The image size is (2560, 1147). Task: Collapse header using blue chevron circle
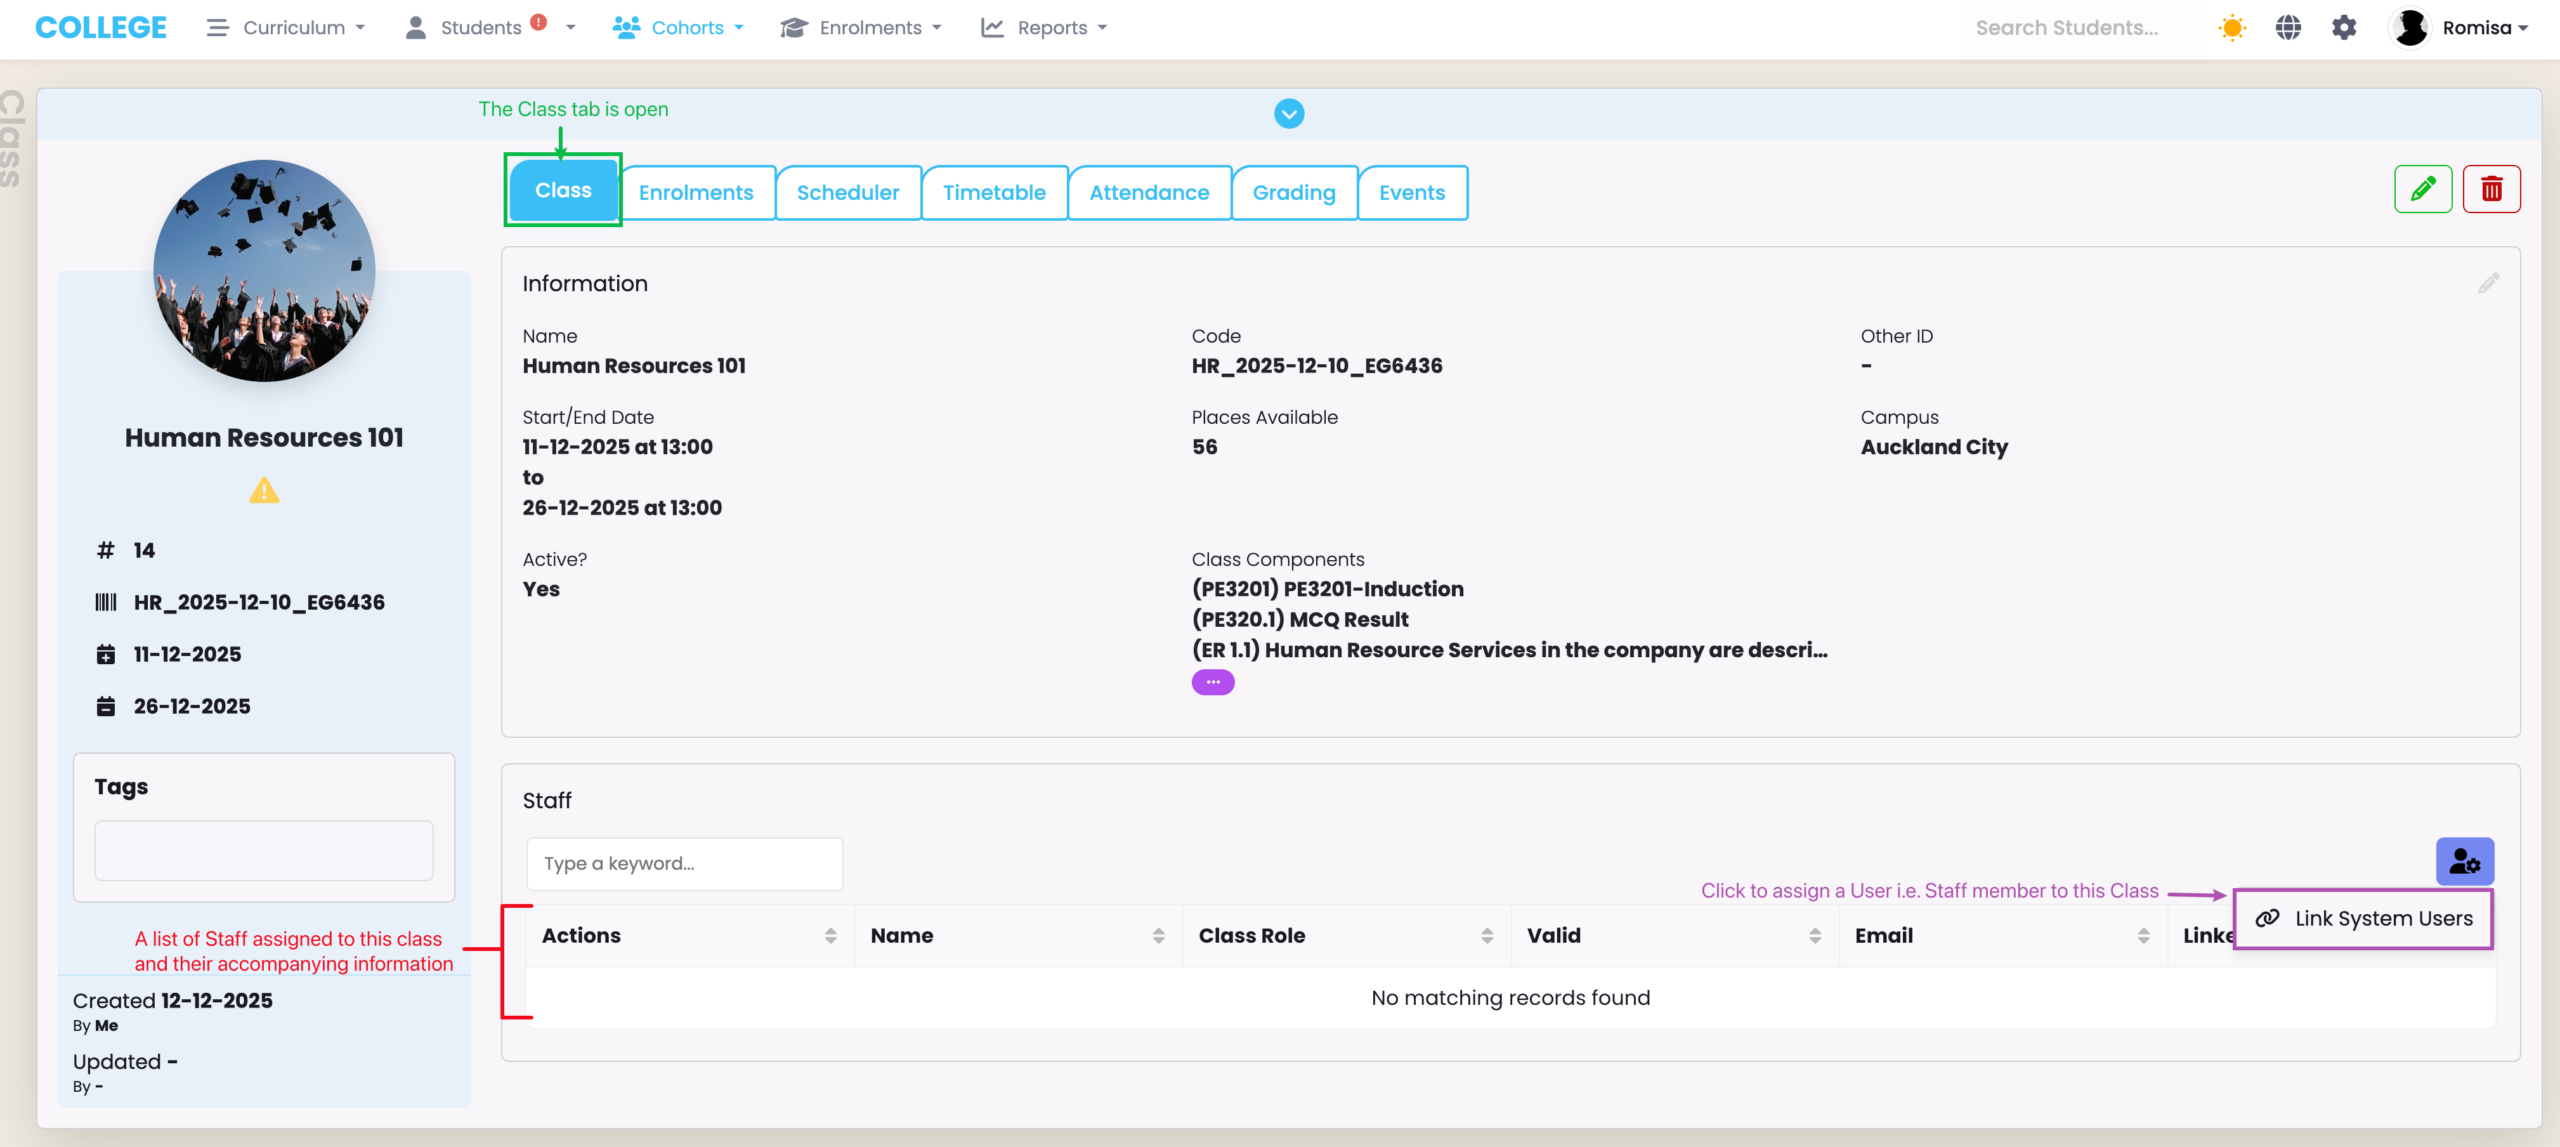tap(1289, 114)
